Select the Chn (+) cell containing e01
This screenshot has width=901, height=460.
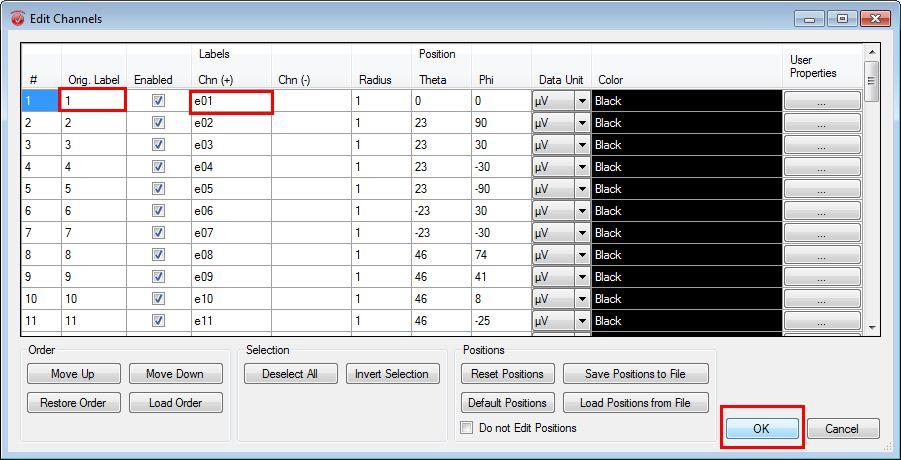click(x=231, y=101)
